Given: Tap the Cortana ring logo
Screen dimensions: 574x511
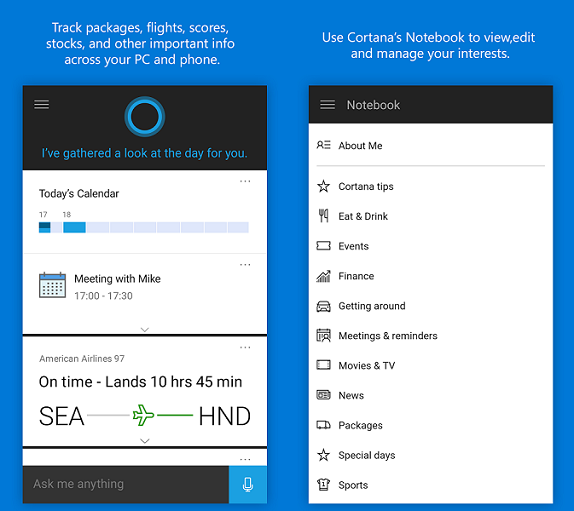Looking at the screenshot, I should coord(145,117).
